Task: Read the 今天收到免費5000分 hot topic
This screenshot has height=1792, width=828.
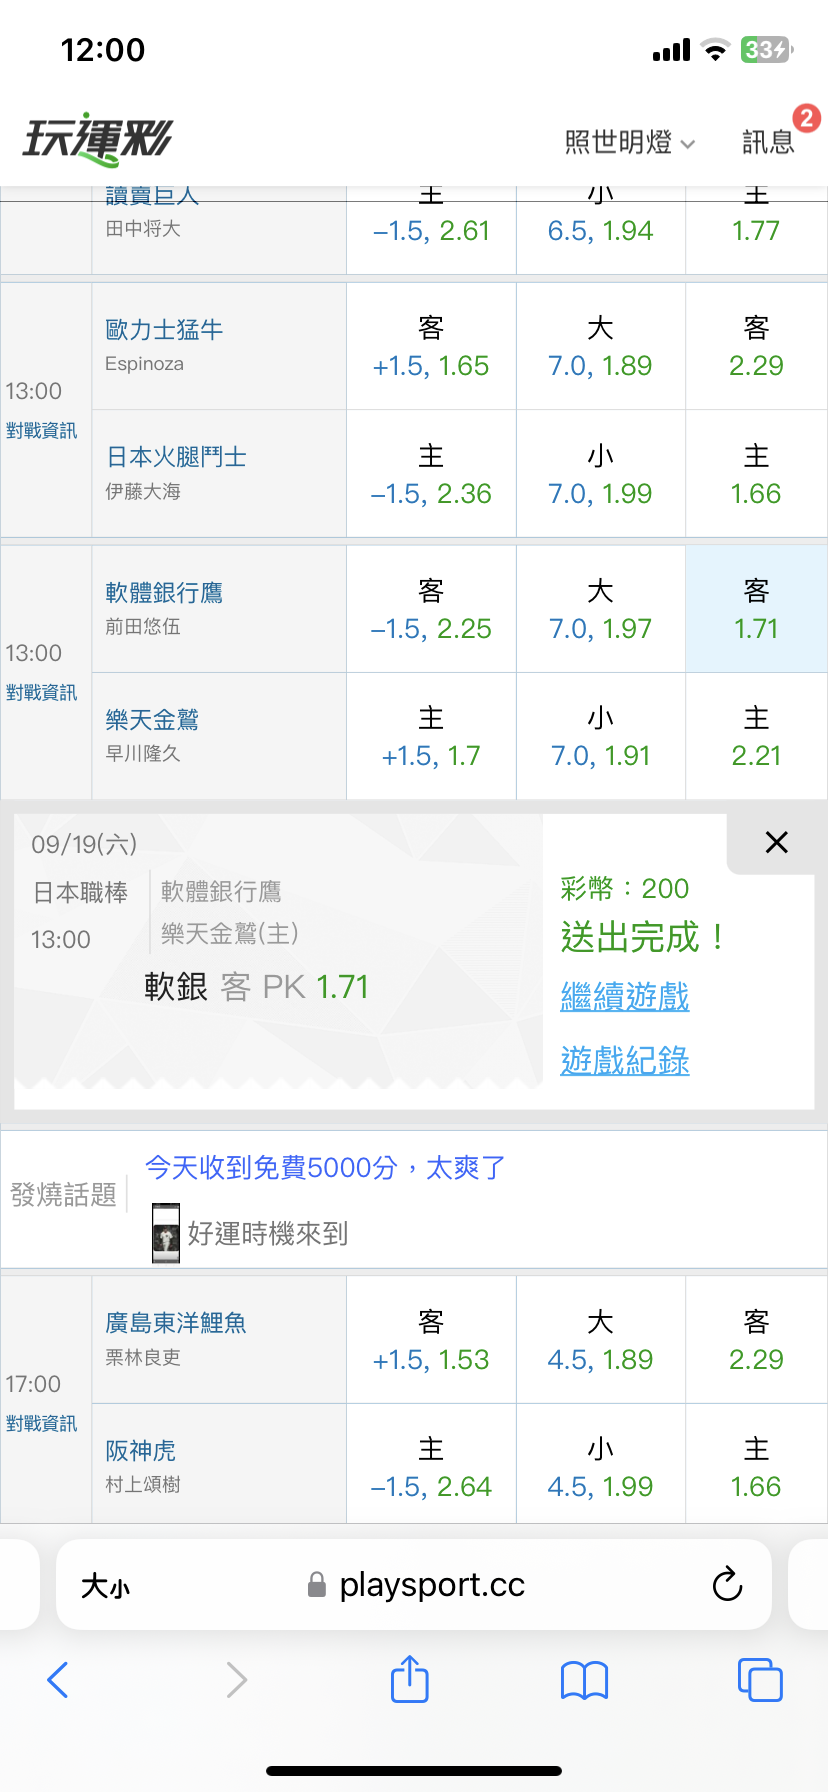Action: point(325,1167)
